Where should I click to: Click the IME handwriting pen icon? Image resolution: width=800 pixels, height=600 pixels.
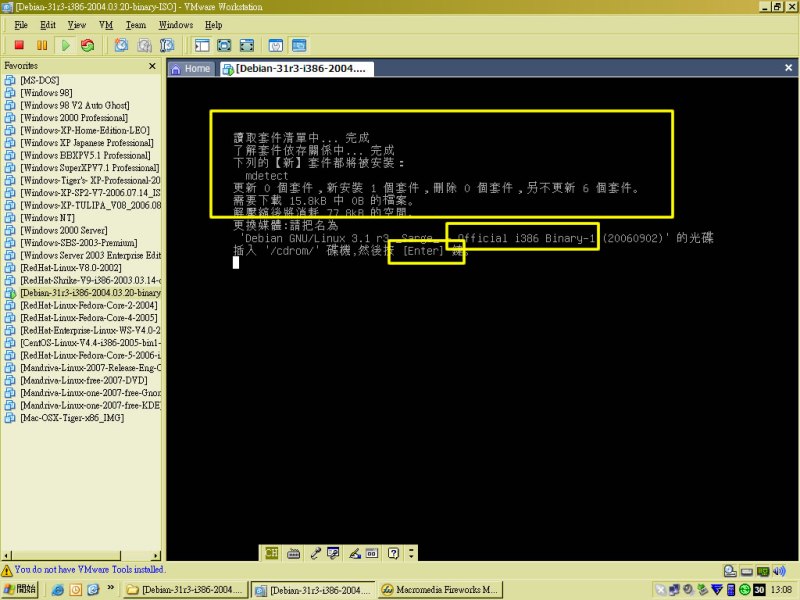(355, 553)
